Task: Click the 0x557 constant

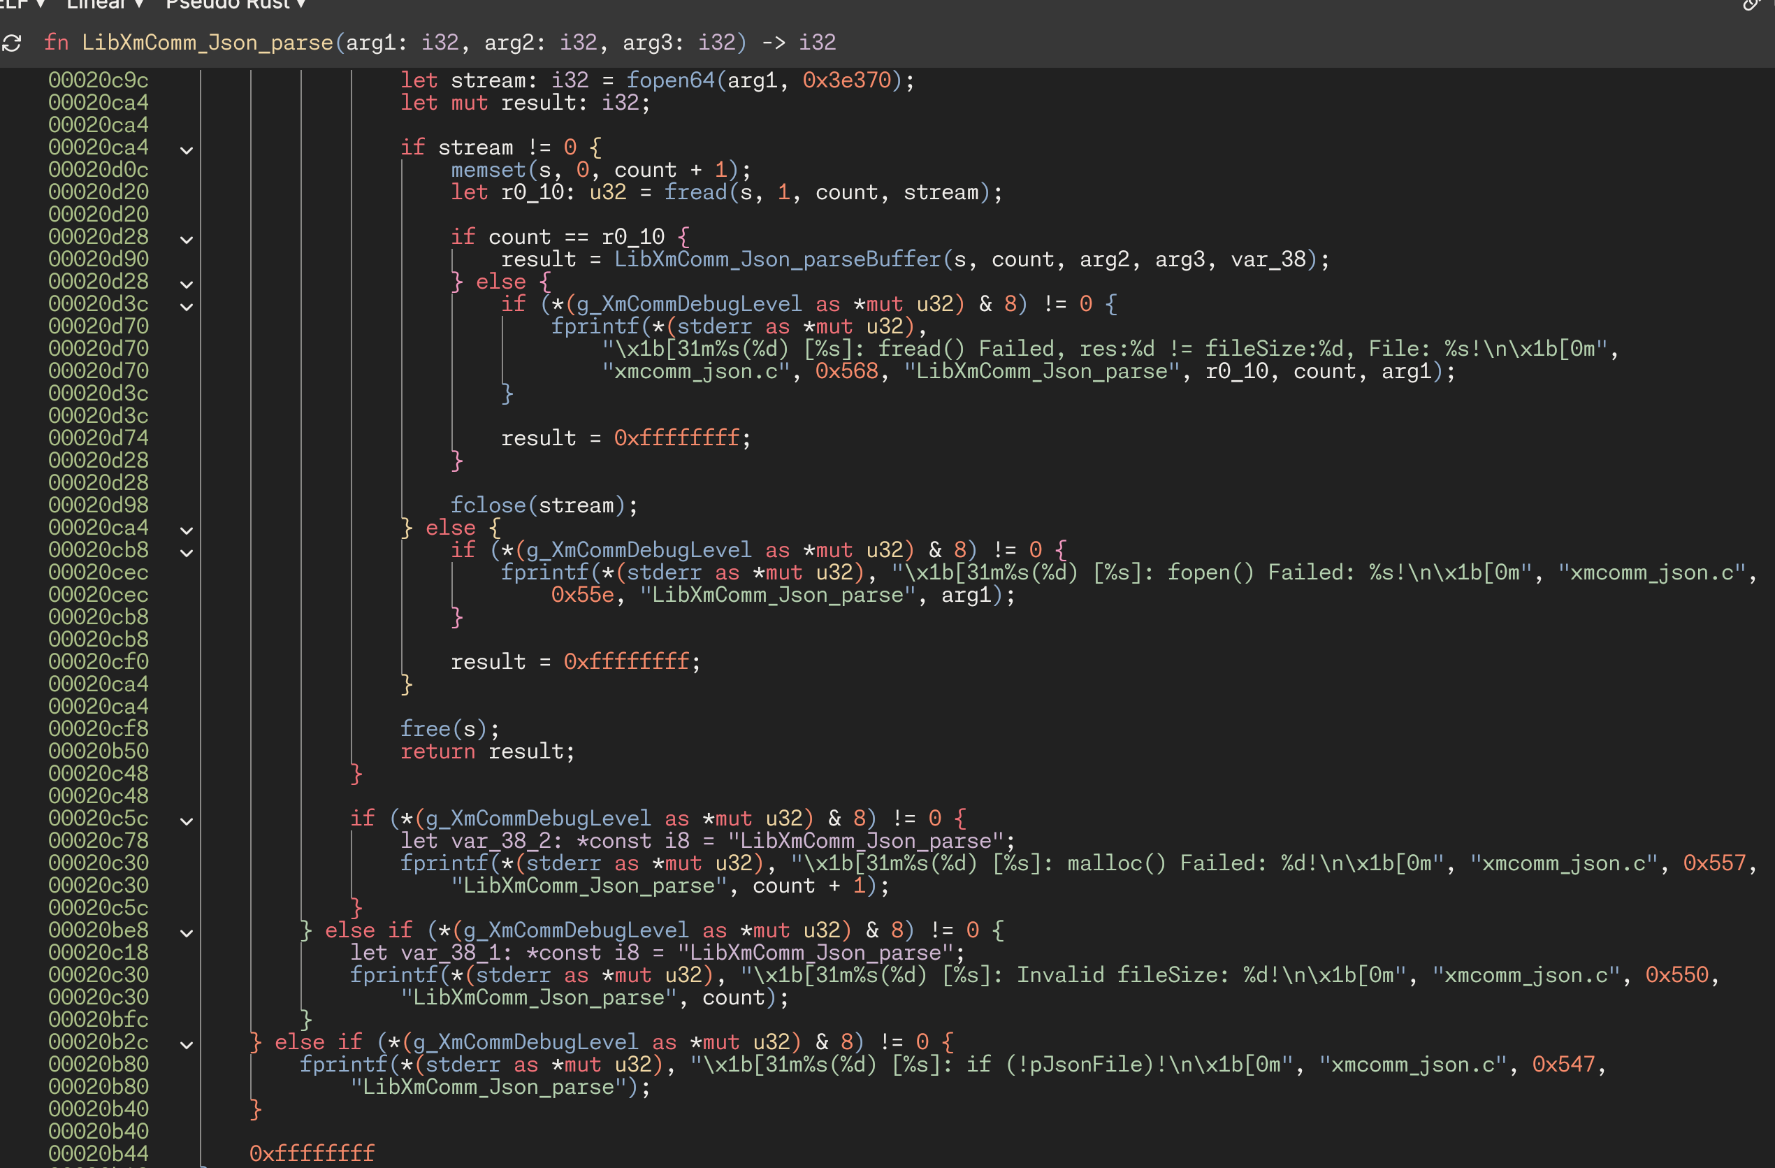Action: (1714, 863)
